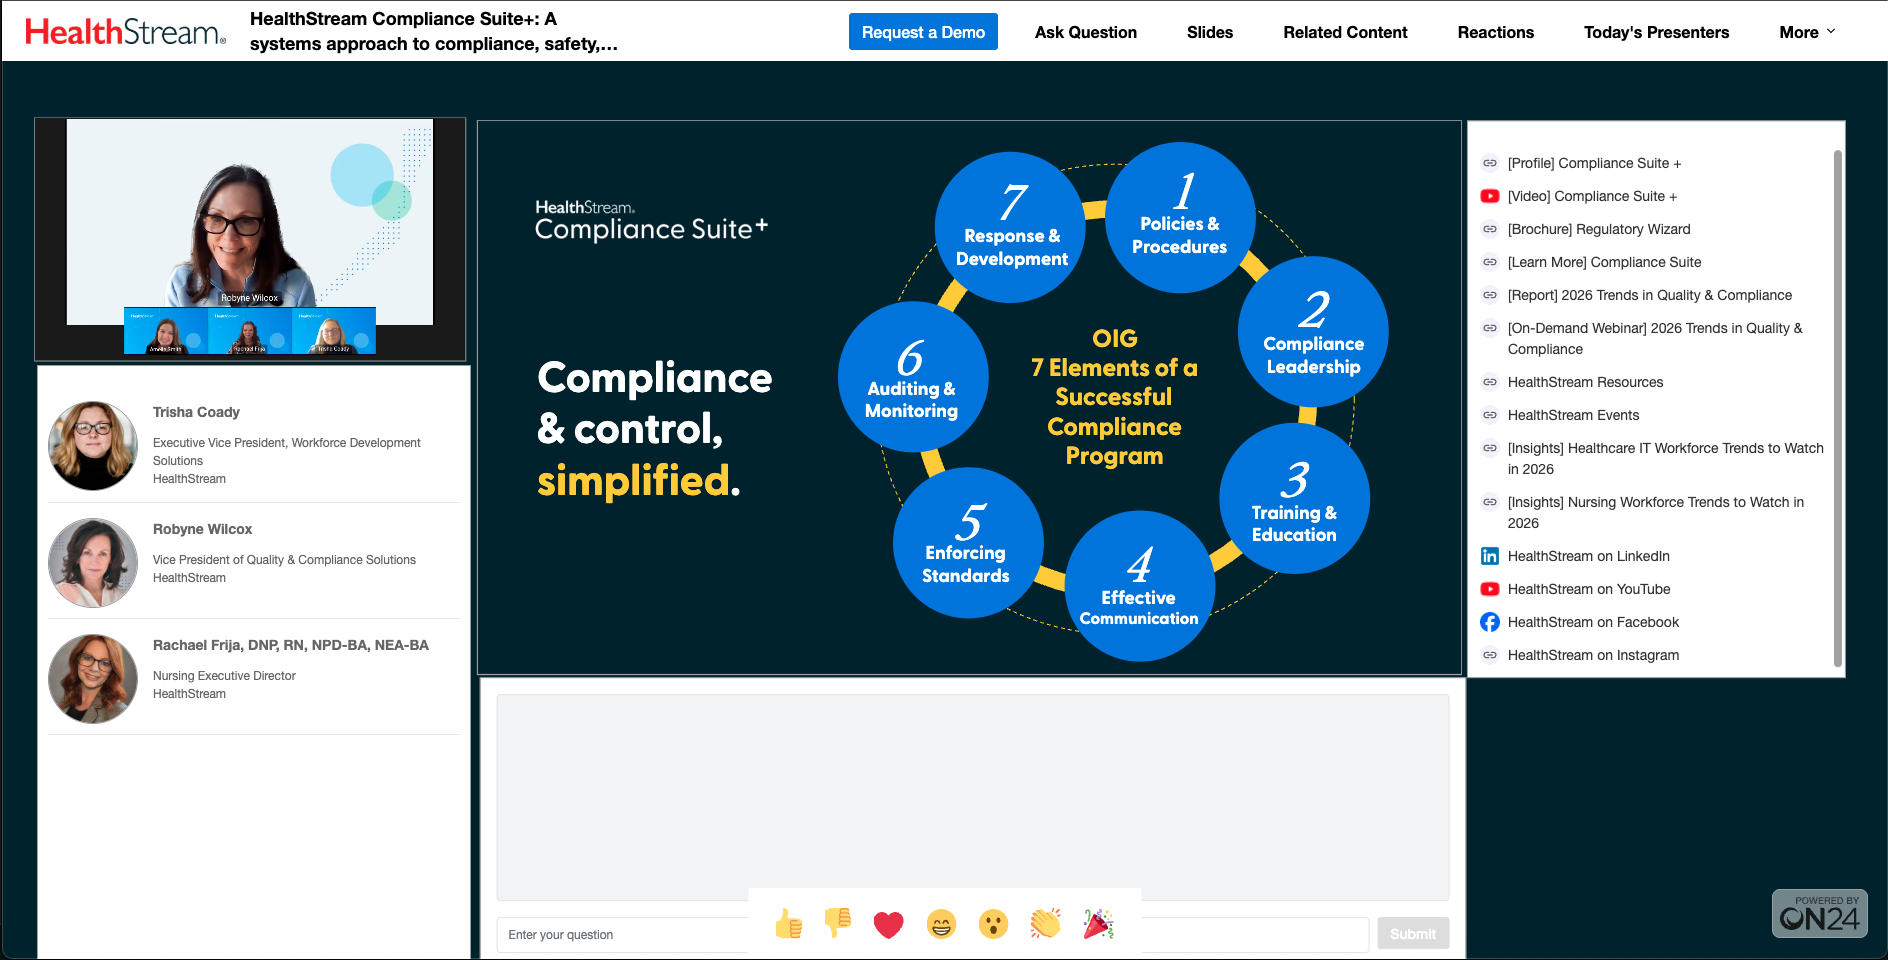Open the [Profile] Compliance Suite + link
Viewport: 1888px width, 960px height.
coord(1594,163)
